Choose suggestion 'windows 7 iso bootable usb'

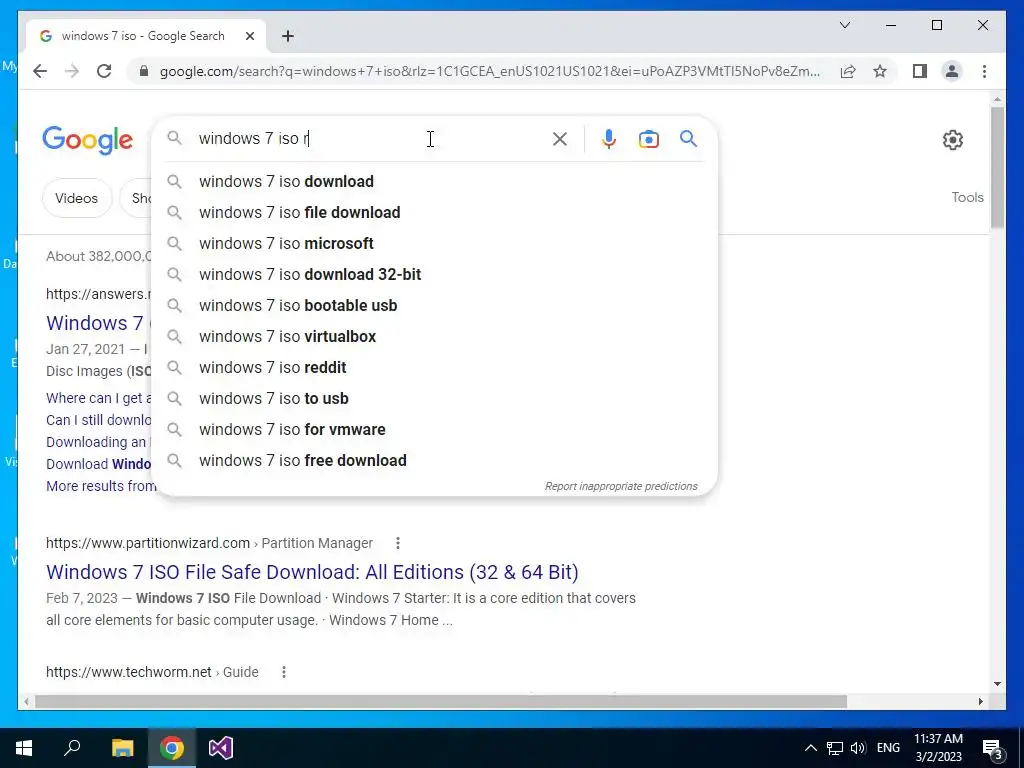point(434,306)
